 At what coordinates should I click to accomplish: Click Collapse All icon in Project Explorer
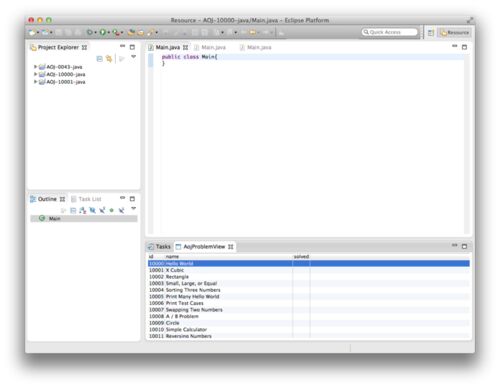[99, 59]
